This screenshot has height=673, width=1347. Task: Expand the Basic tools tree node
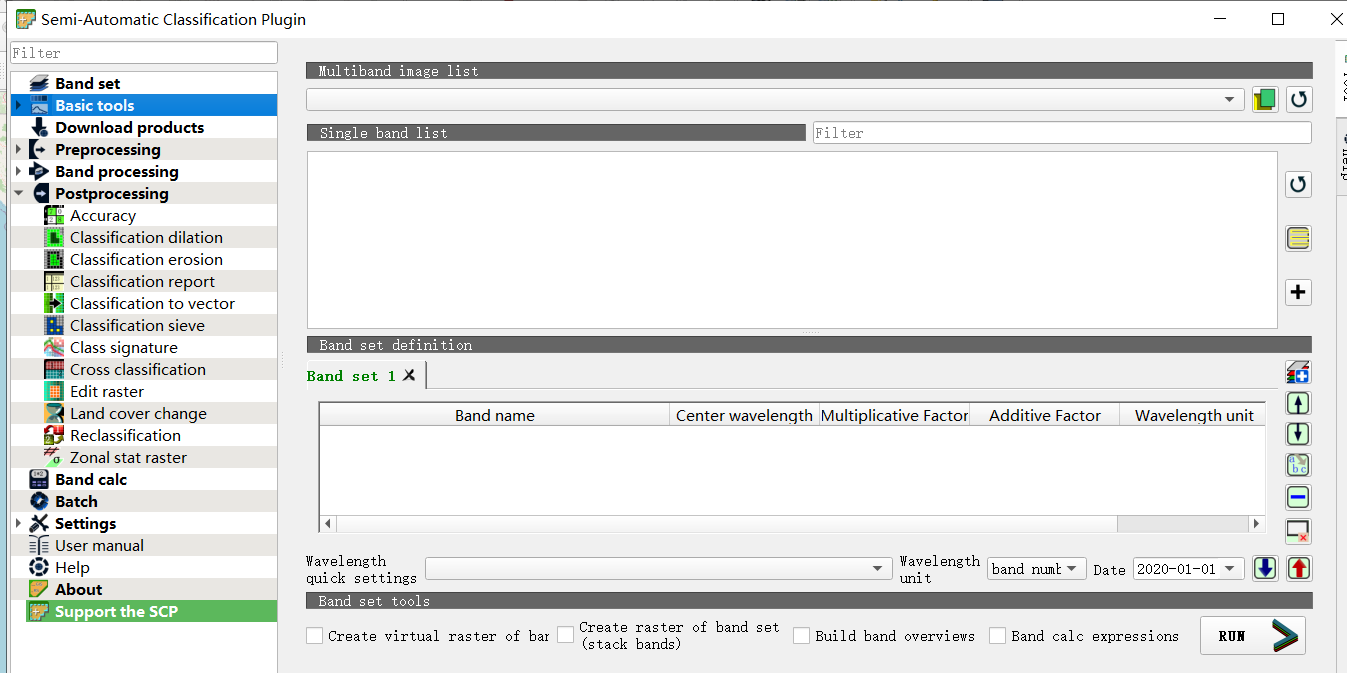[18, 105]
